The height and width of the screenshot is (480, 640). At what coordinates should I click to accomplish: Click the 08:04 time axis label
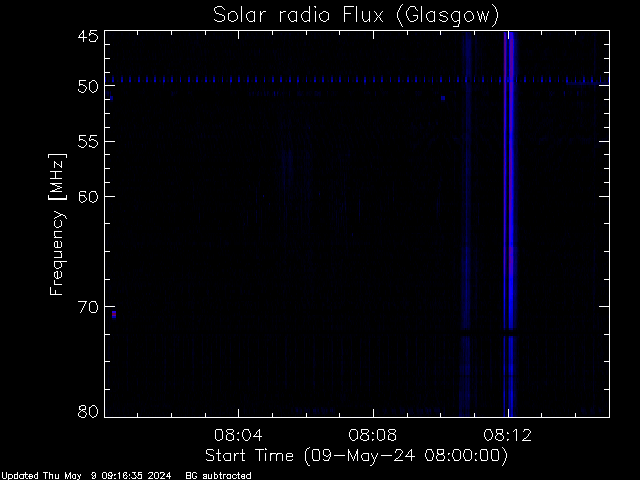tap(238, 435)
